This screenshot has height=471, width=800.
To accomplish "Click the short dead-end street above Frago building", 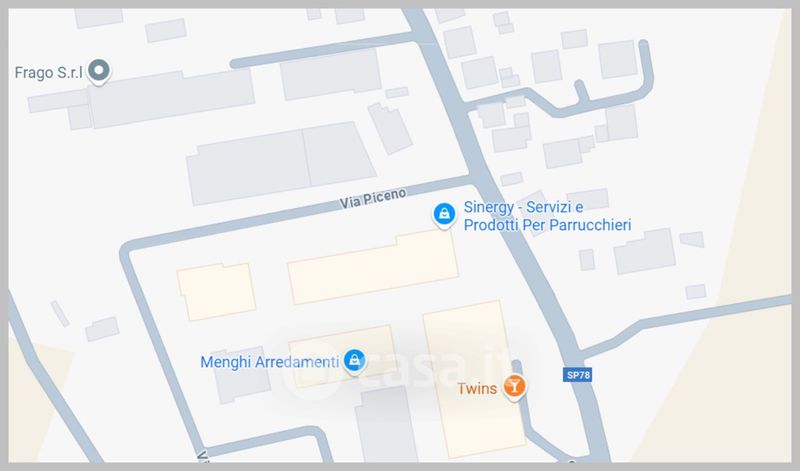I will coord(323,49).
